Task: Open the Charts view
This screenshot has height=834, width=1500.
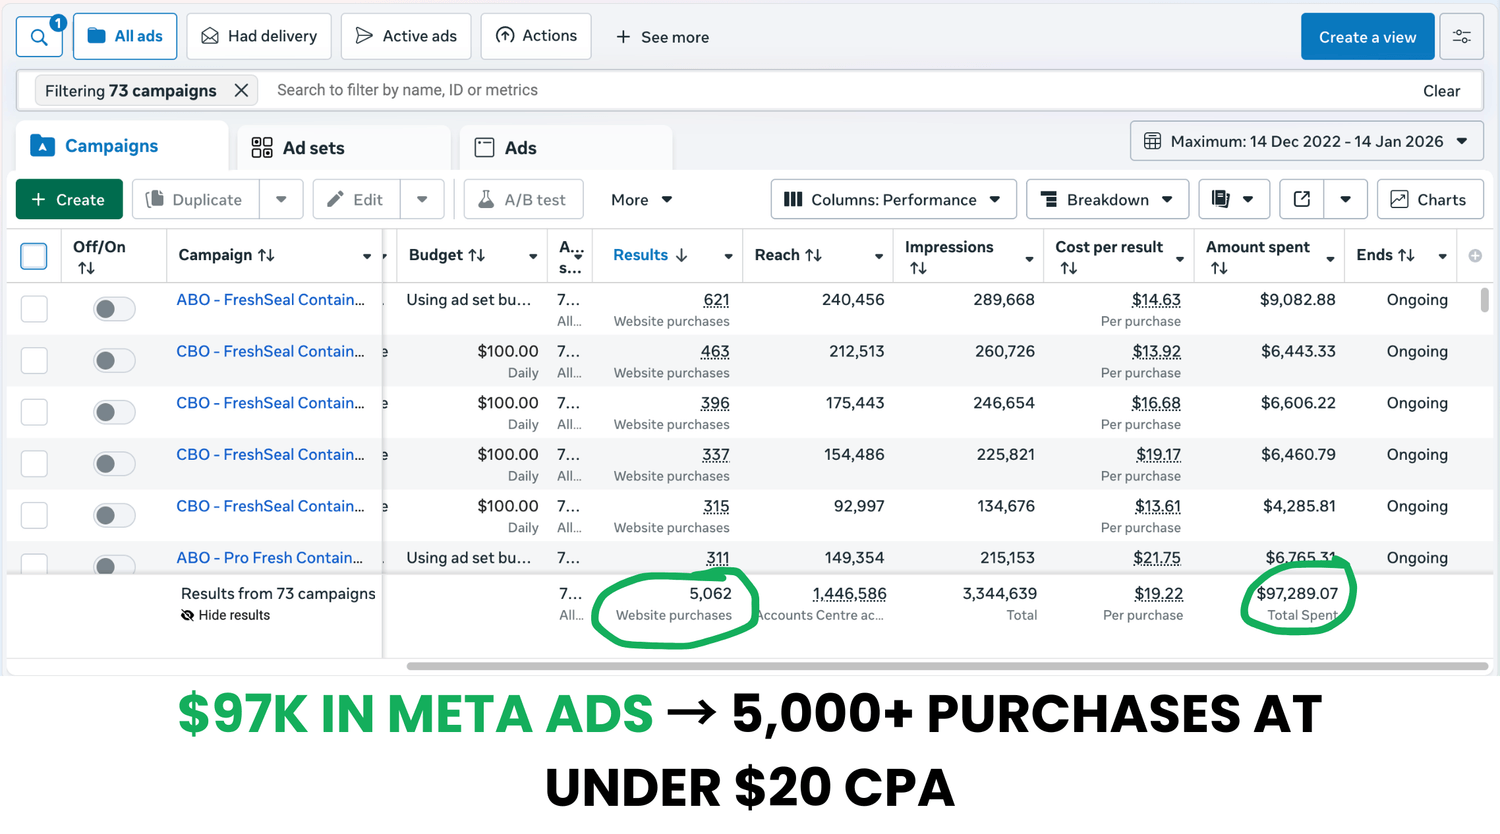Action: pos(1429,199)
